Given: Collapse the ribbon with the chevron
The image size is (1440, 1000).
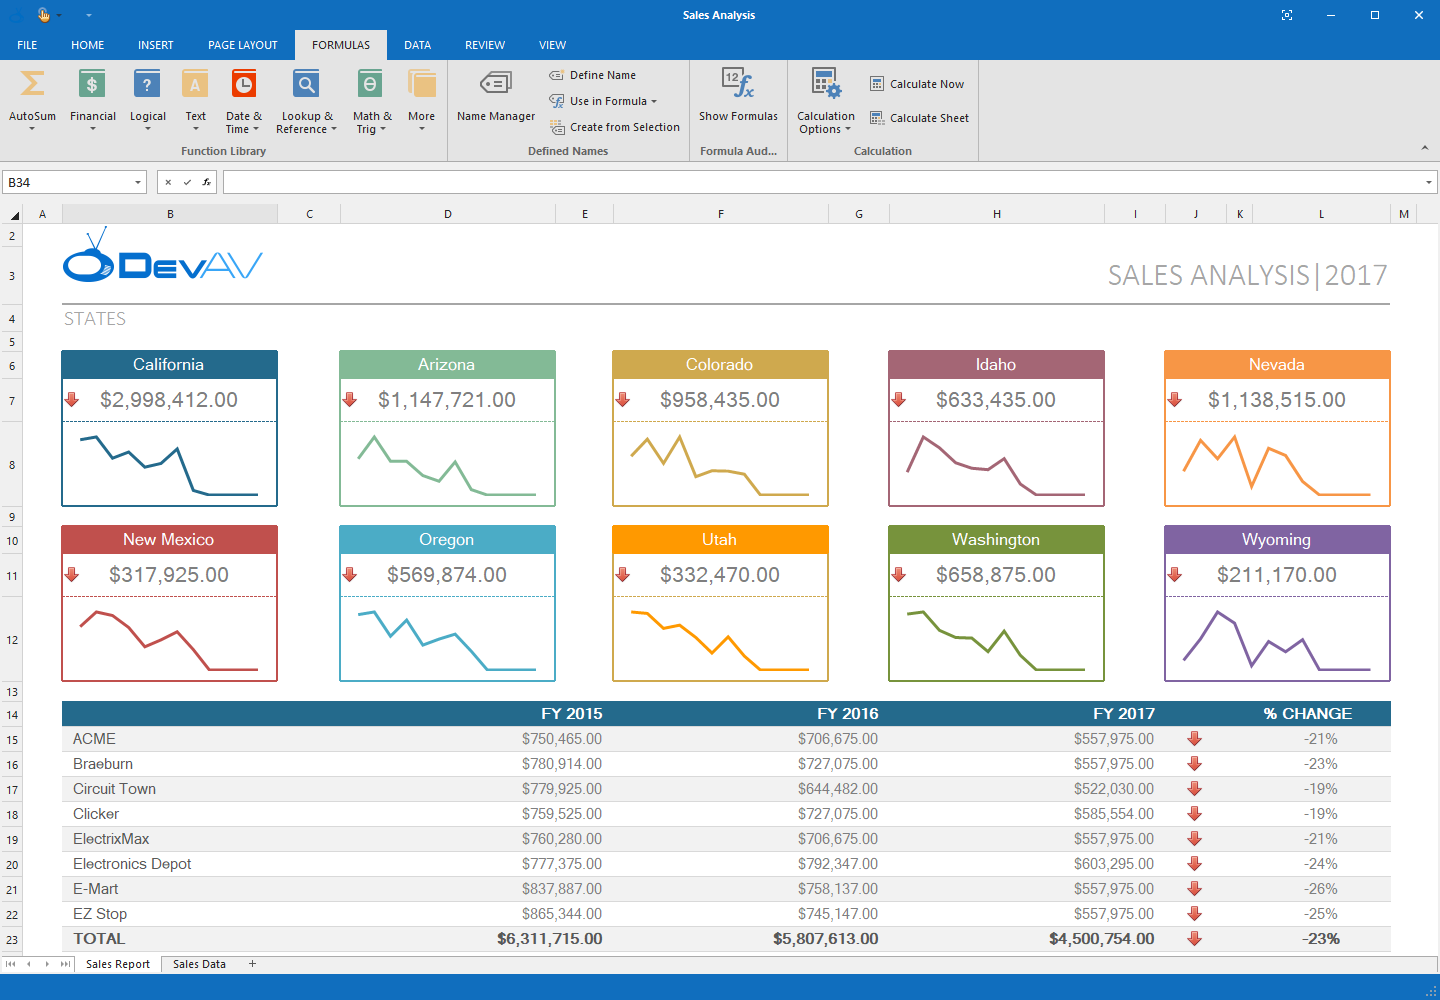Looking at the screenshot, I should pyautogui.click(x=1425, y=148).
